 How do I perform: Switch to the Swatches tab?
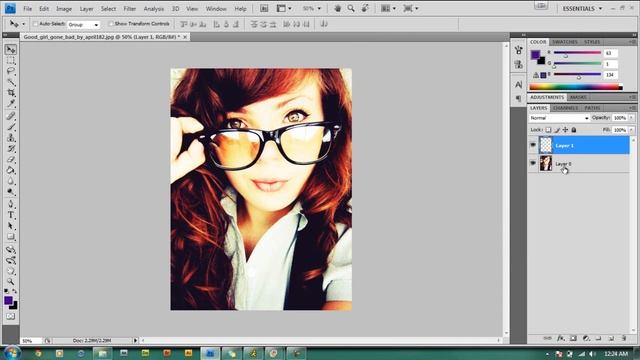pos(564,42)
